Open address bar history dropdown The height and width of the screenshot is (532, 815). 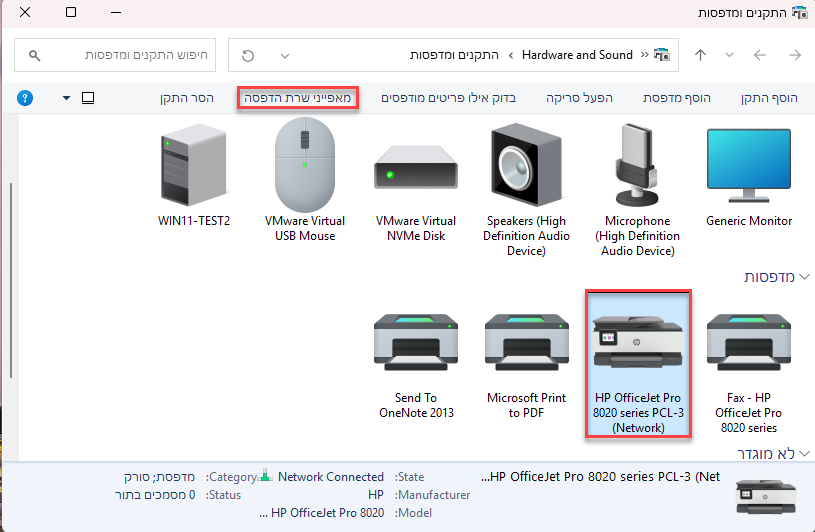(285, 55)
